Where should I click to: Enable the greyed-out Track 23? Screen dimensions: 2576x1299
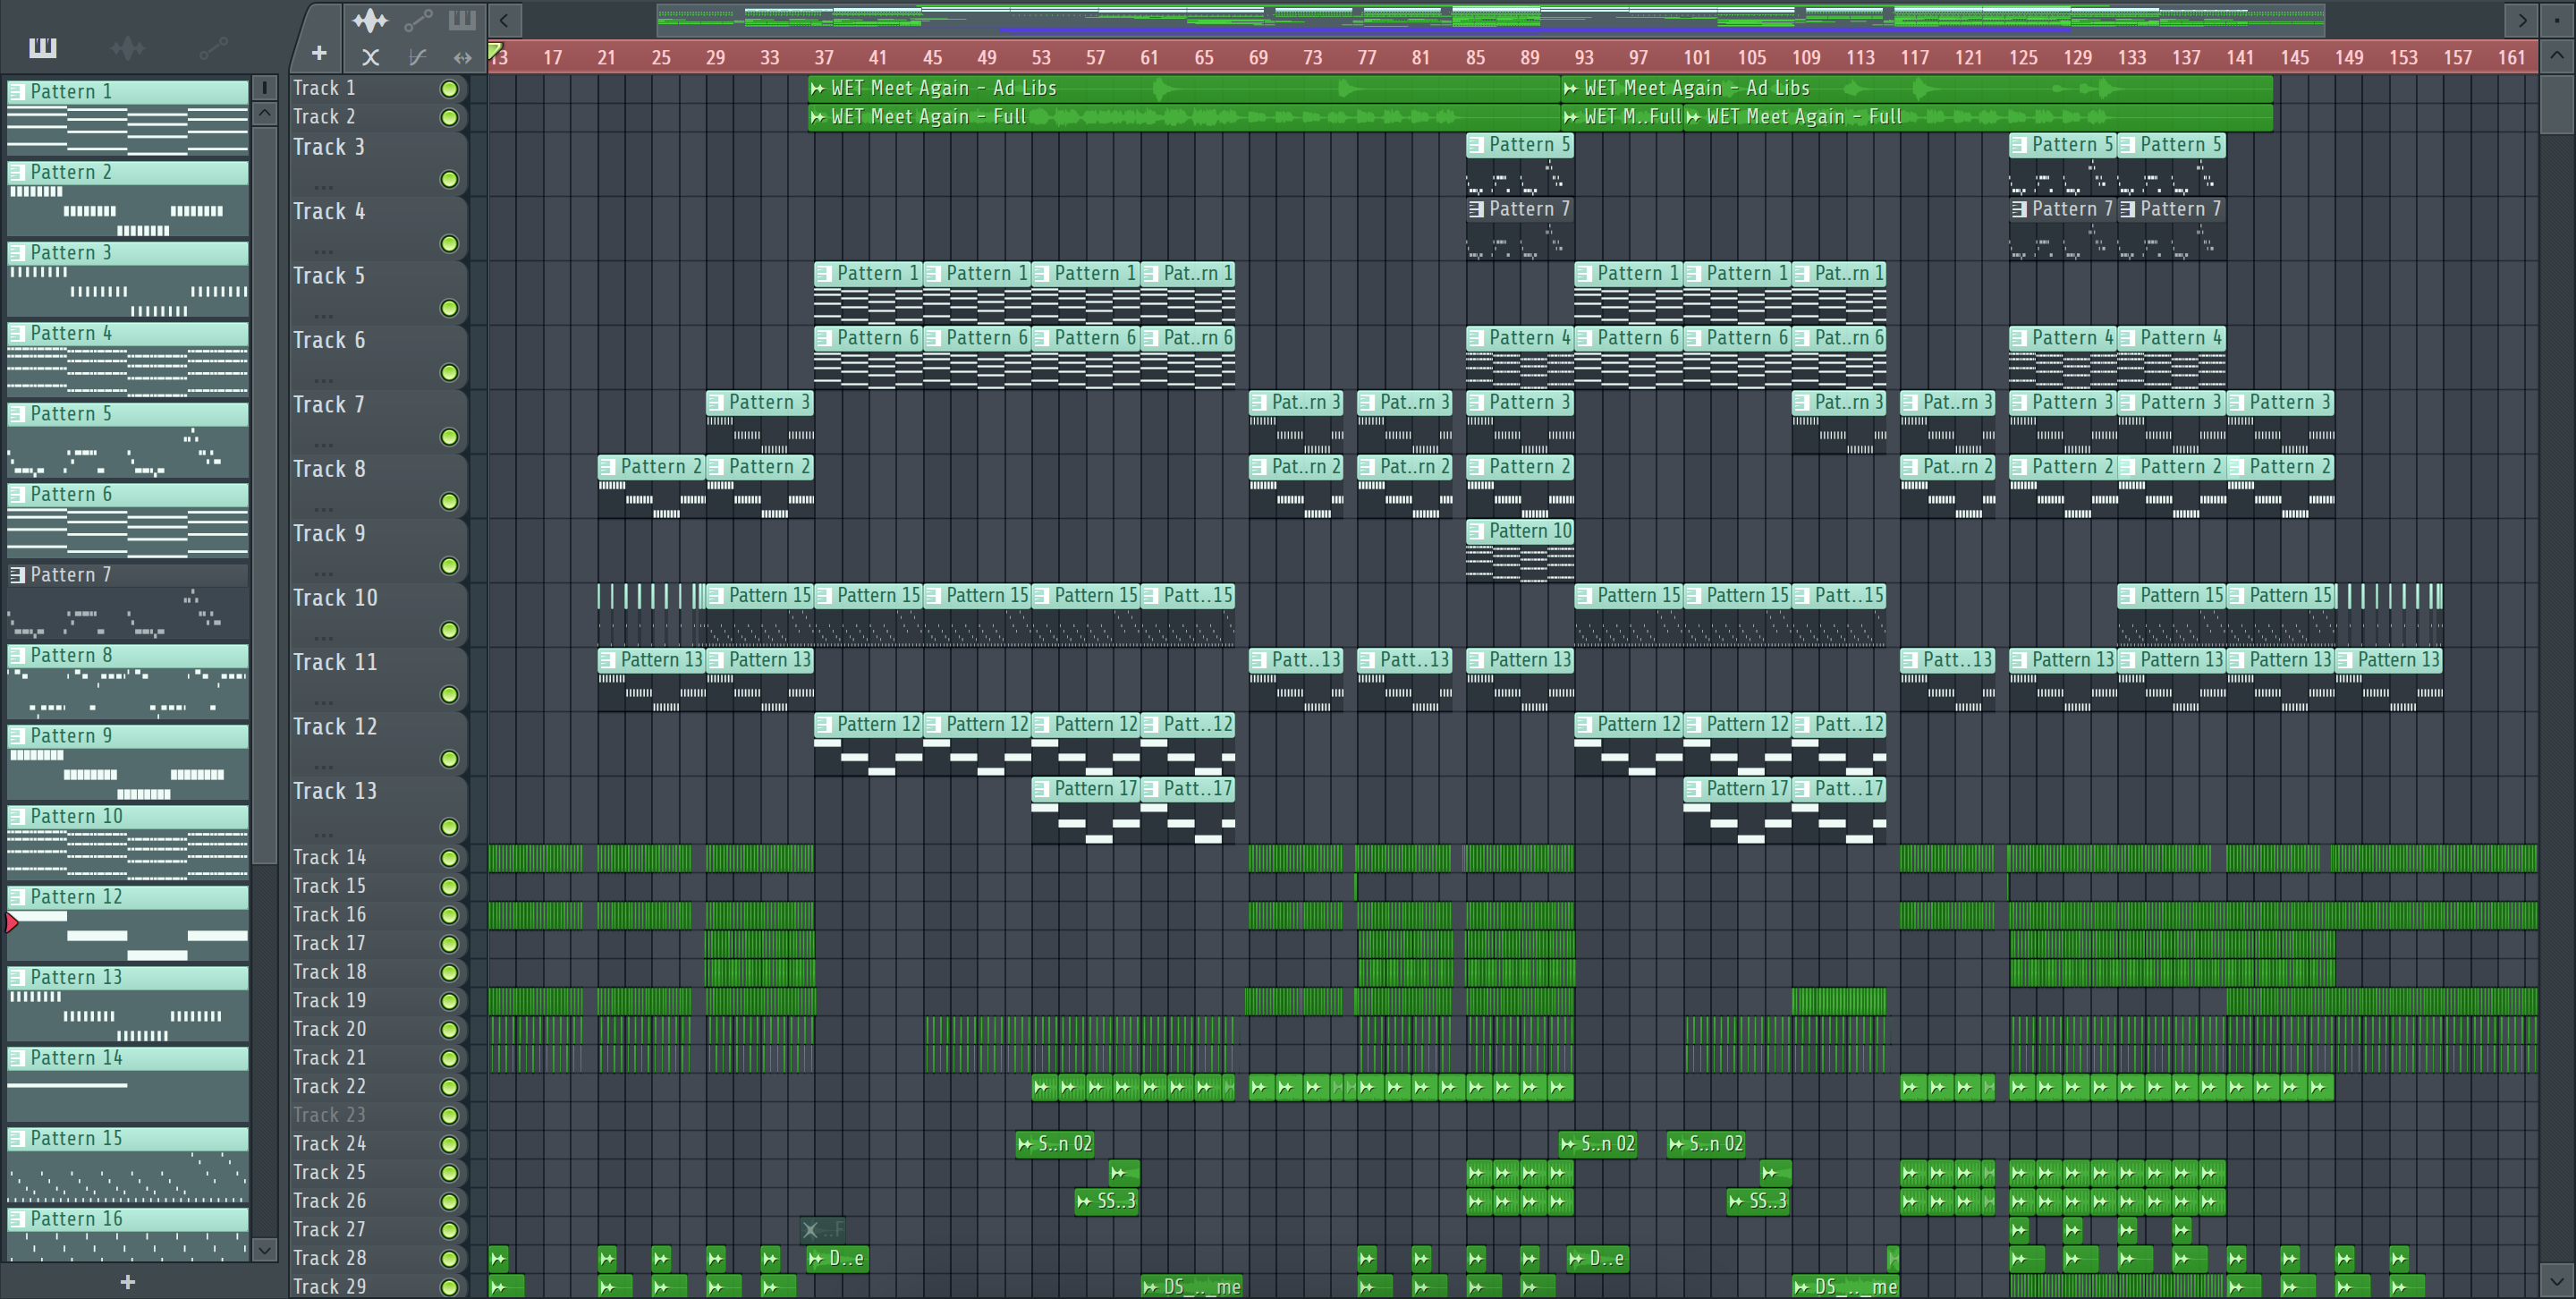(x=450, y=1115)
